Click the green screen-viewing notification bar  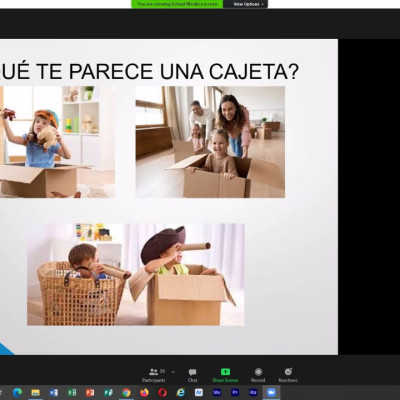177,4
